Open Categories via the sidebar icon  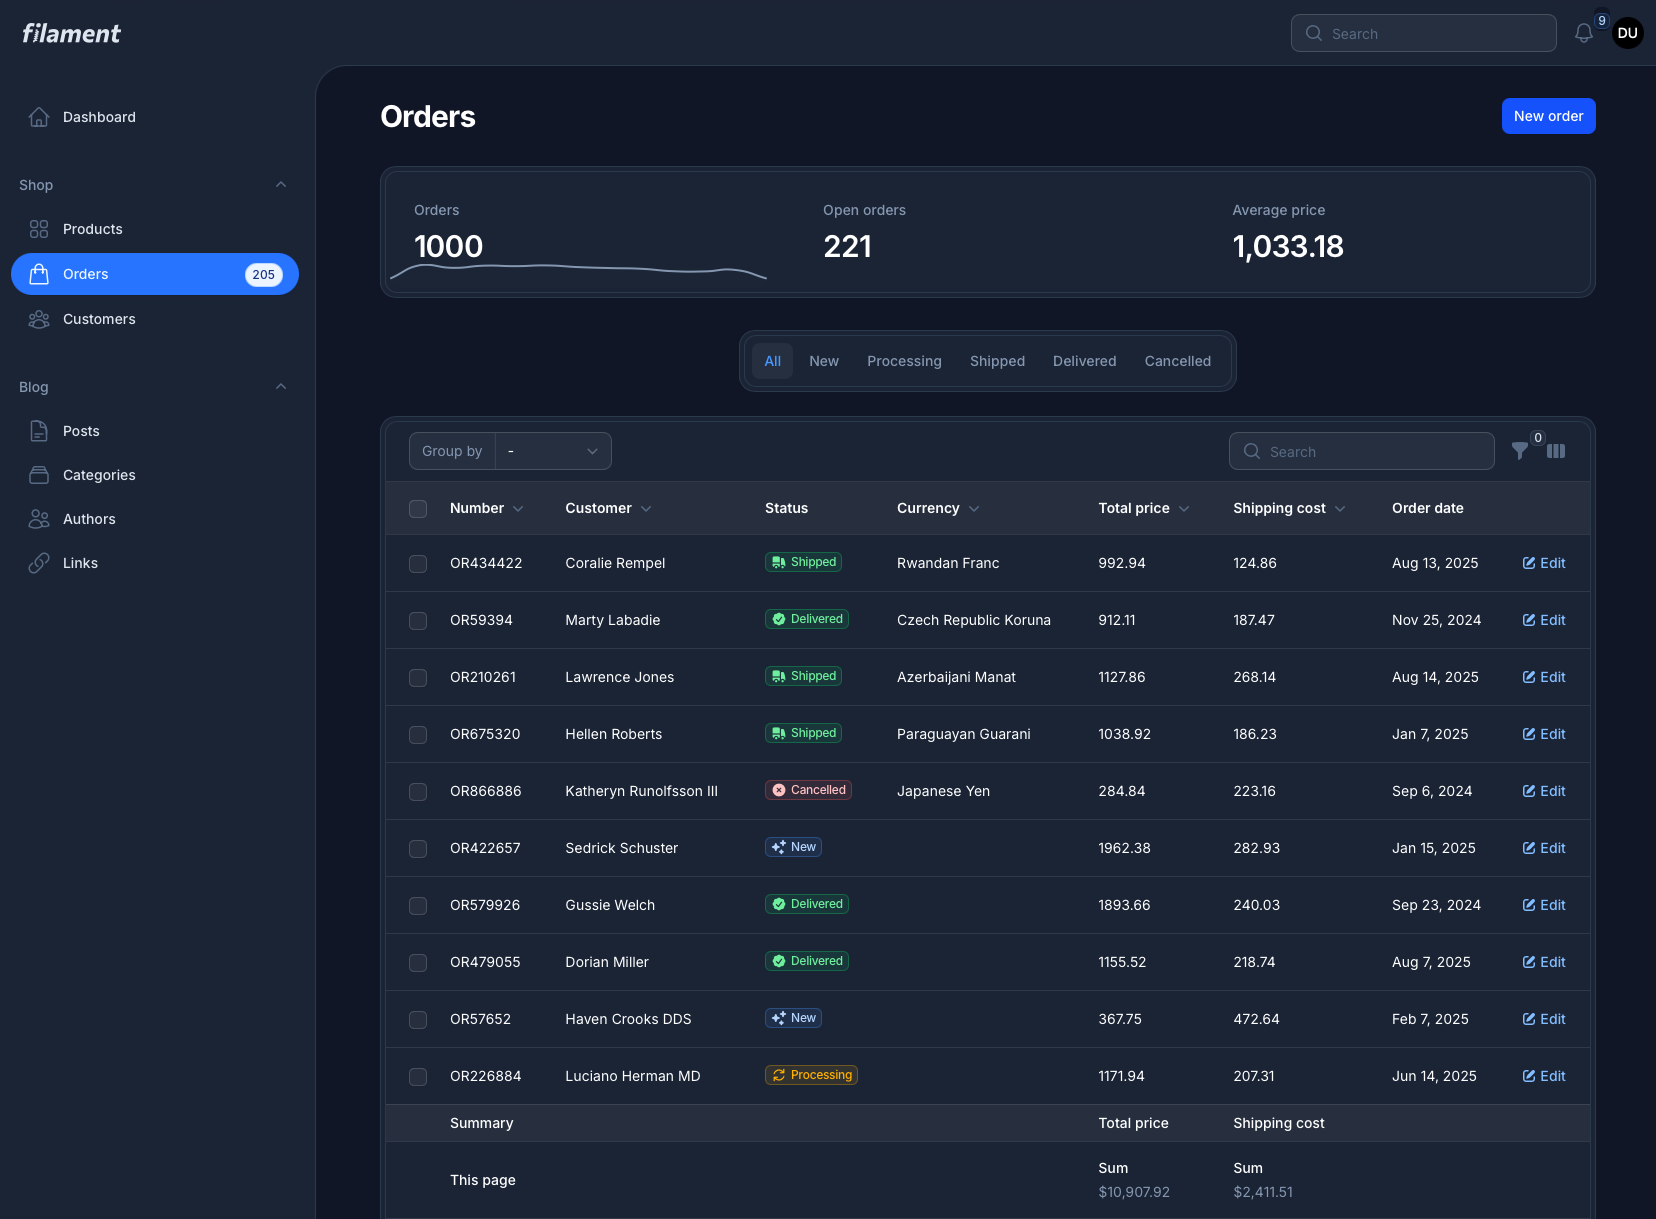coord(39,475)
